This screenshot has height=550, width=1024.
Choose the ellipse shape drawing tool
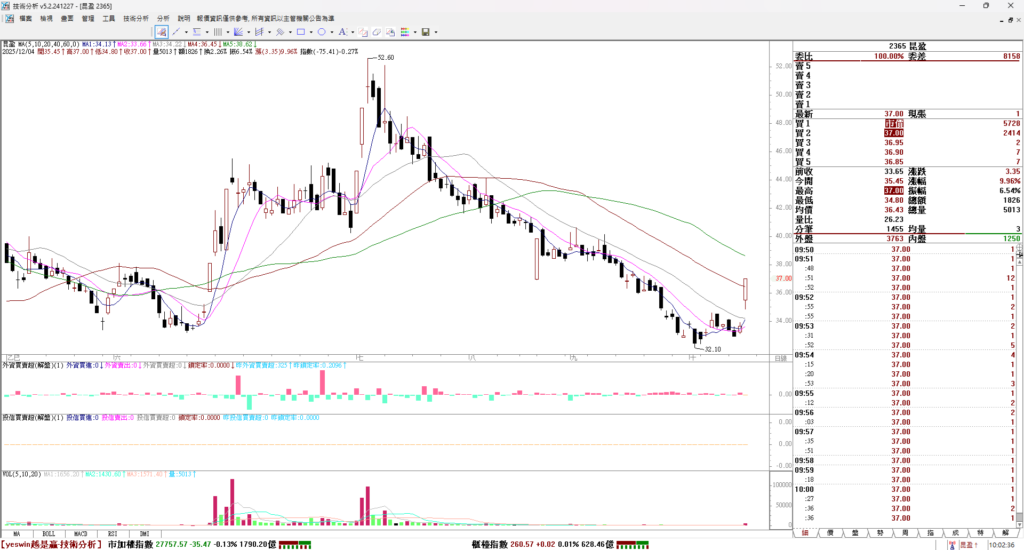[x=321, y=32]
